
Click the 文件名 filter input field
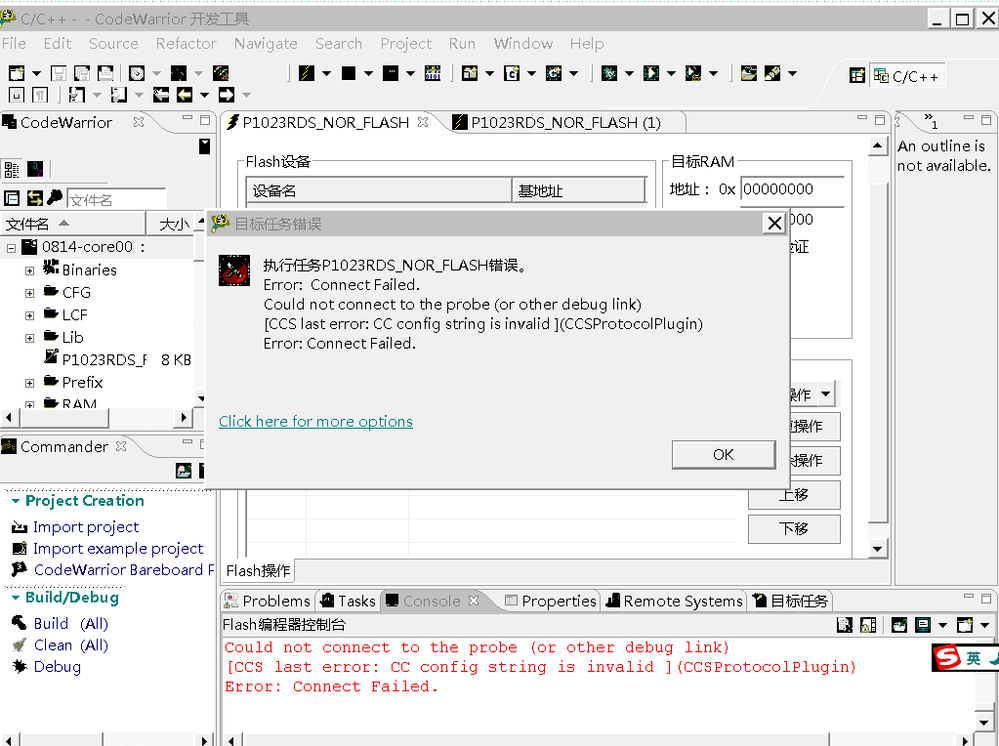116,199
